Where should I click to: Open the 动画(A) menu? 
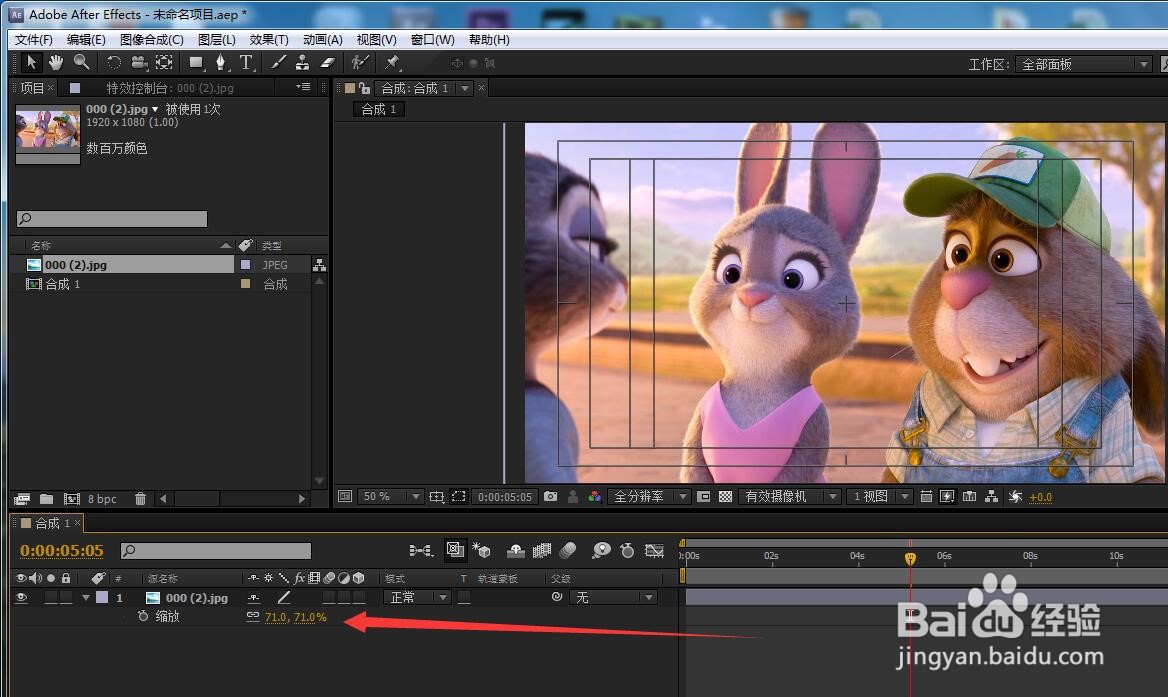pos(323,39)
